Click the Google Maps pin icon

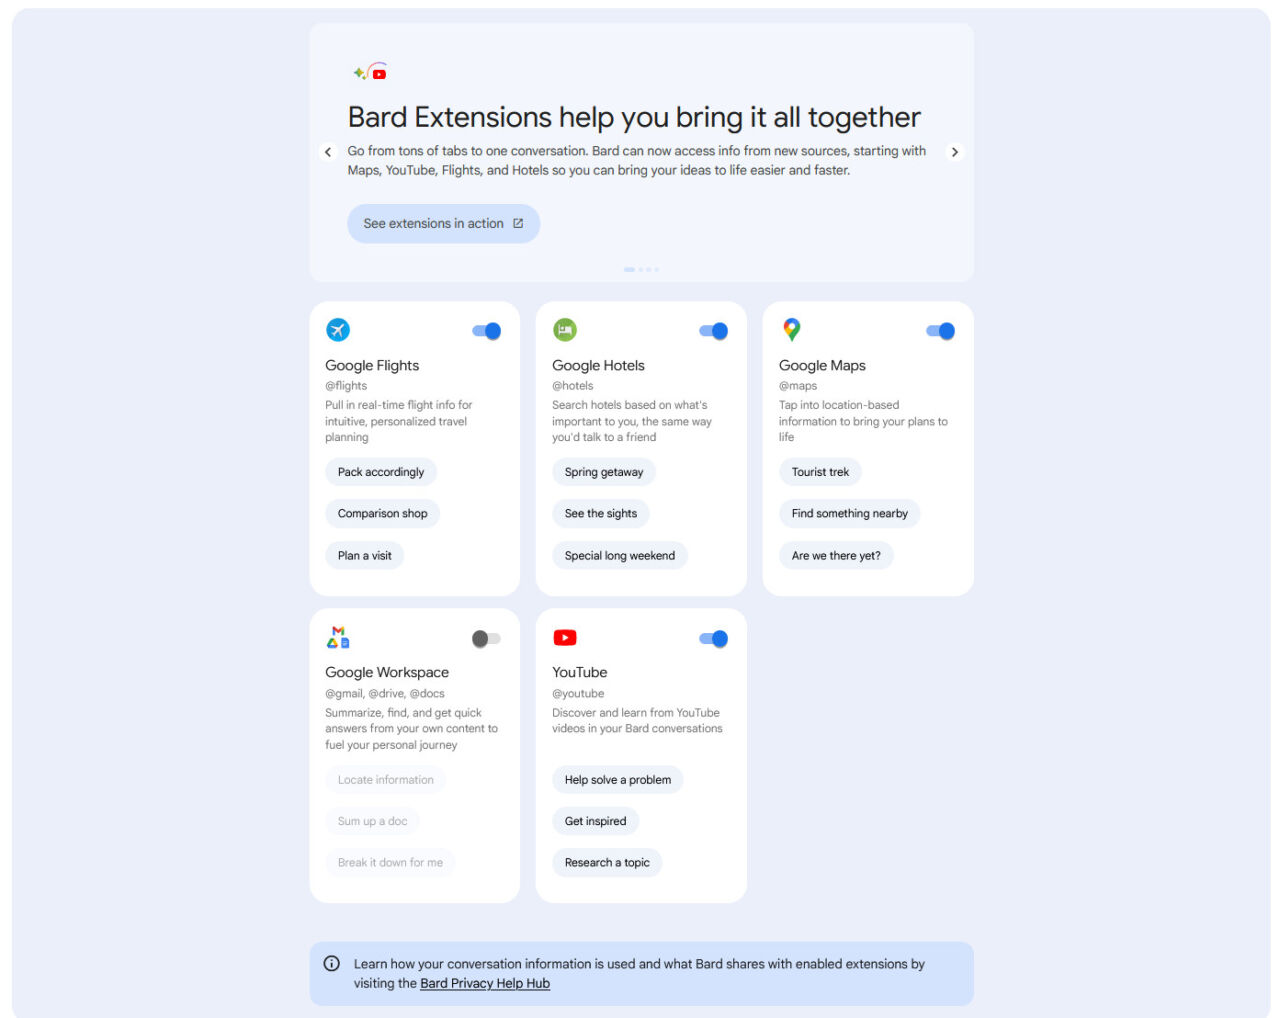792,329
